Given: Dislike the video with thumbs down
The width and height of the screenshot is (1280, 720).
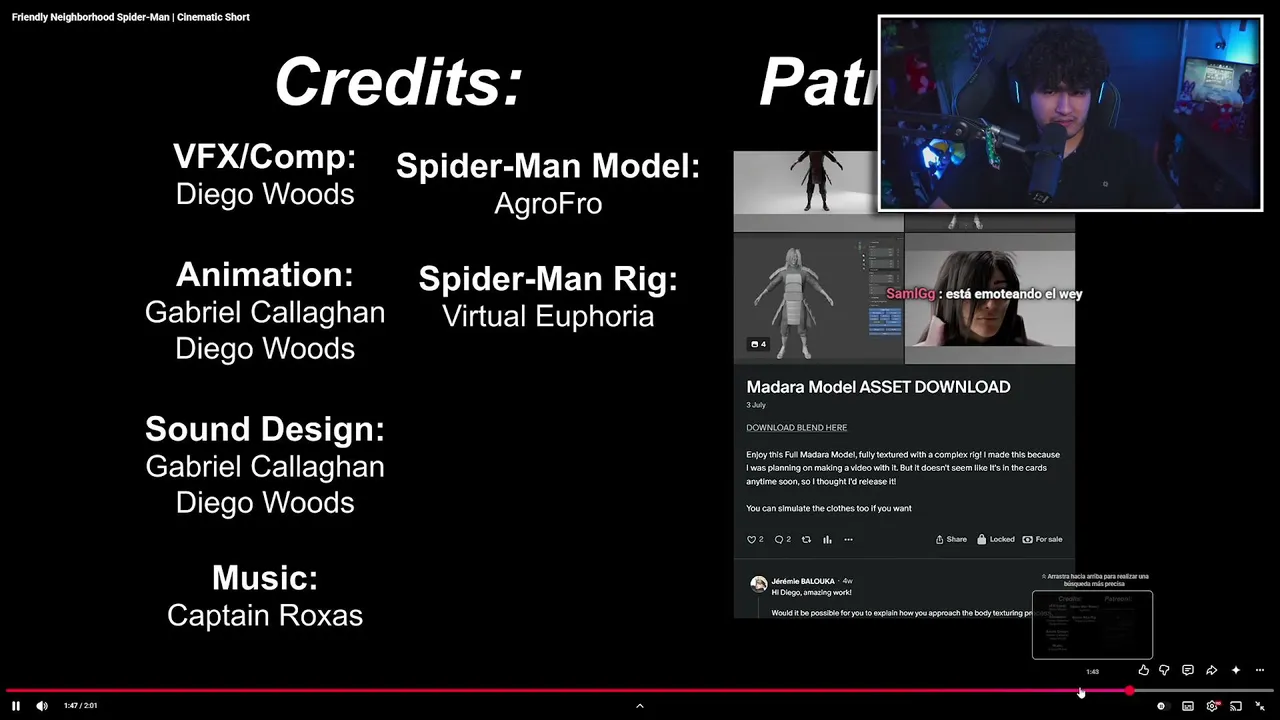Looking at the screenshot, I should pos(1164,670).
